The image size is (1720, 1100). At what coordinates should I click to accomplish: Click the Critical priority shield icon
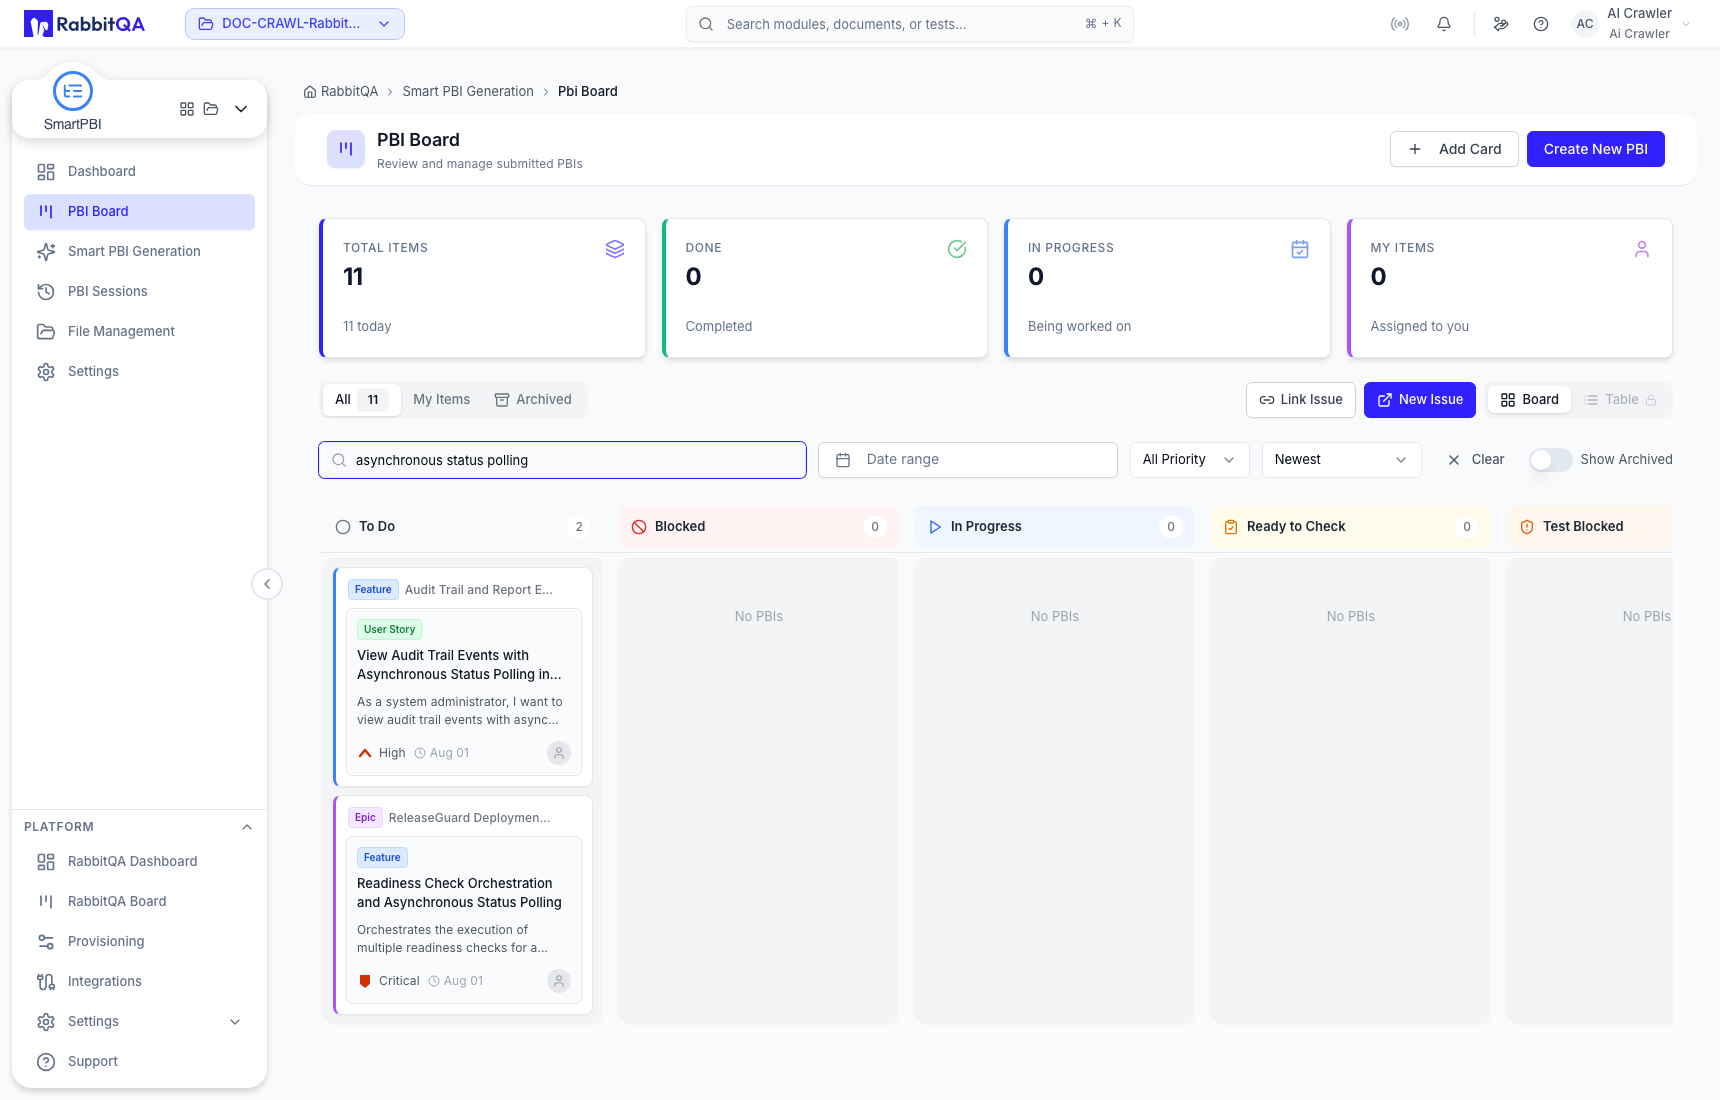(365, 981)
